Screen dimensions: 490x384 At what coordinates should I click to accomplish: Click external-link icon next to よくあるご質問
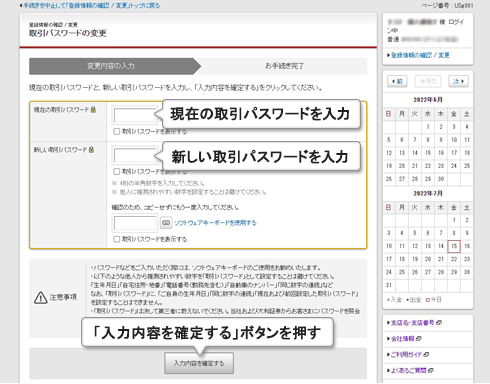point(431,370)
